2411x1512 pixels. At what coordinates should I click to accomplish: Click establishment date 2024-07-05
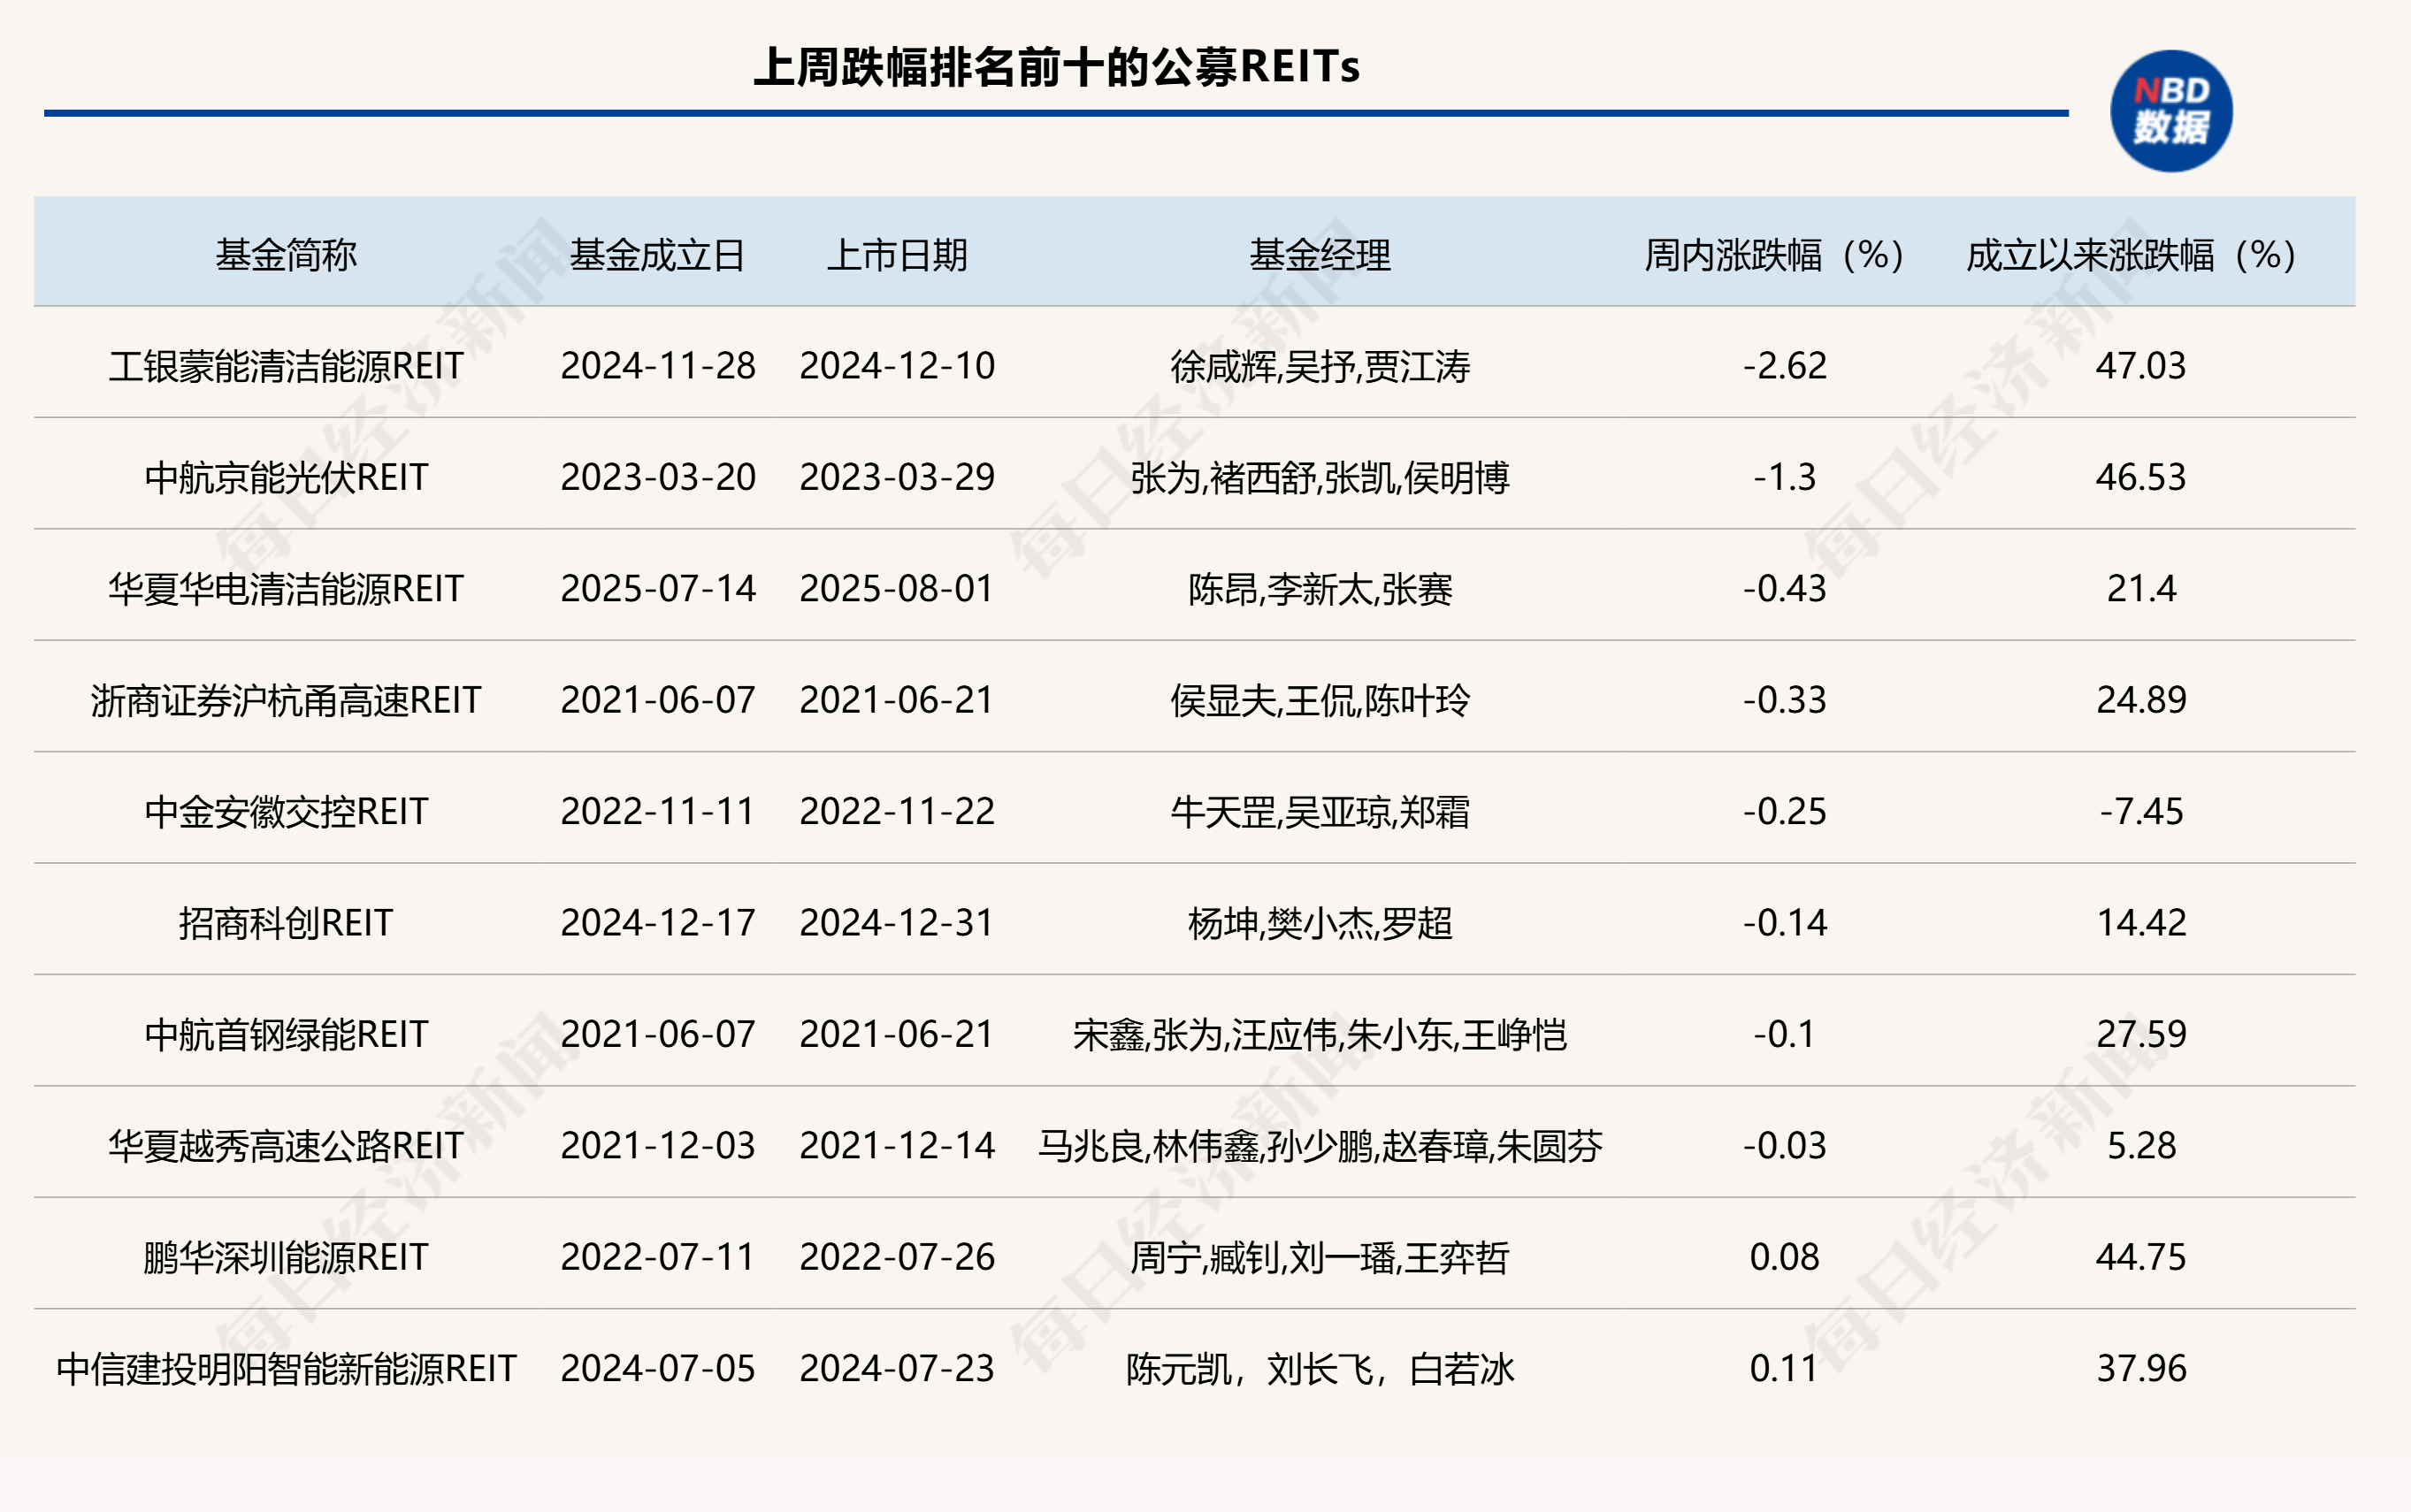(x=658, y=1368)
